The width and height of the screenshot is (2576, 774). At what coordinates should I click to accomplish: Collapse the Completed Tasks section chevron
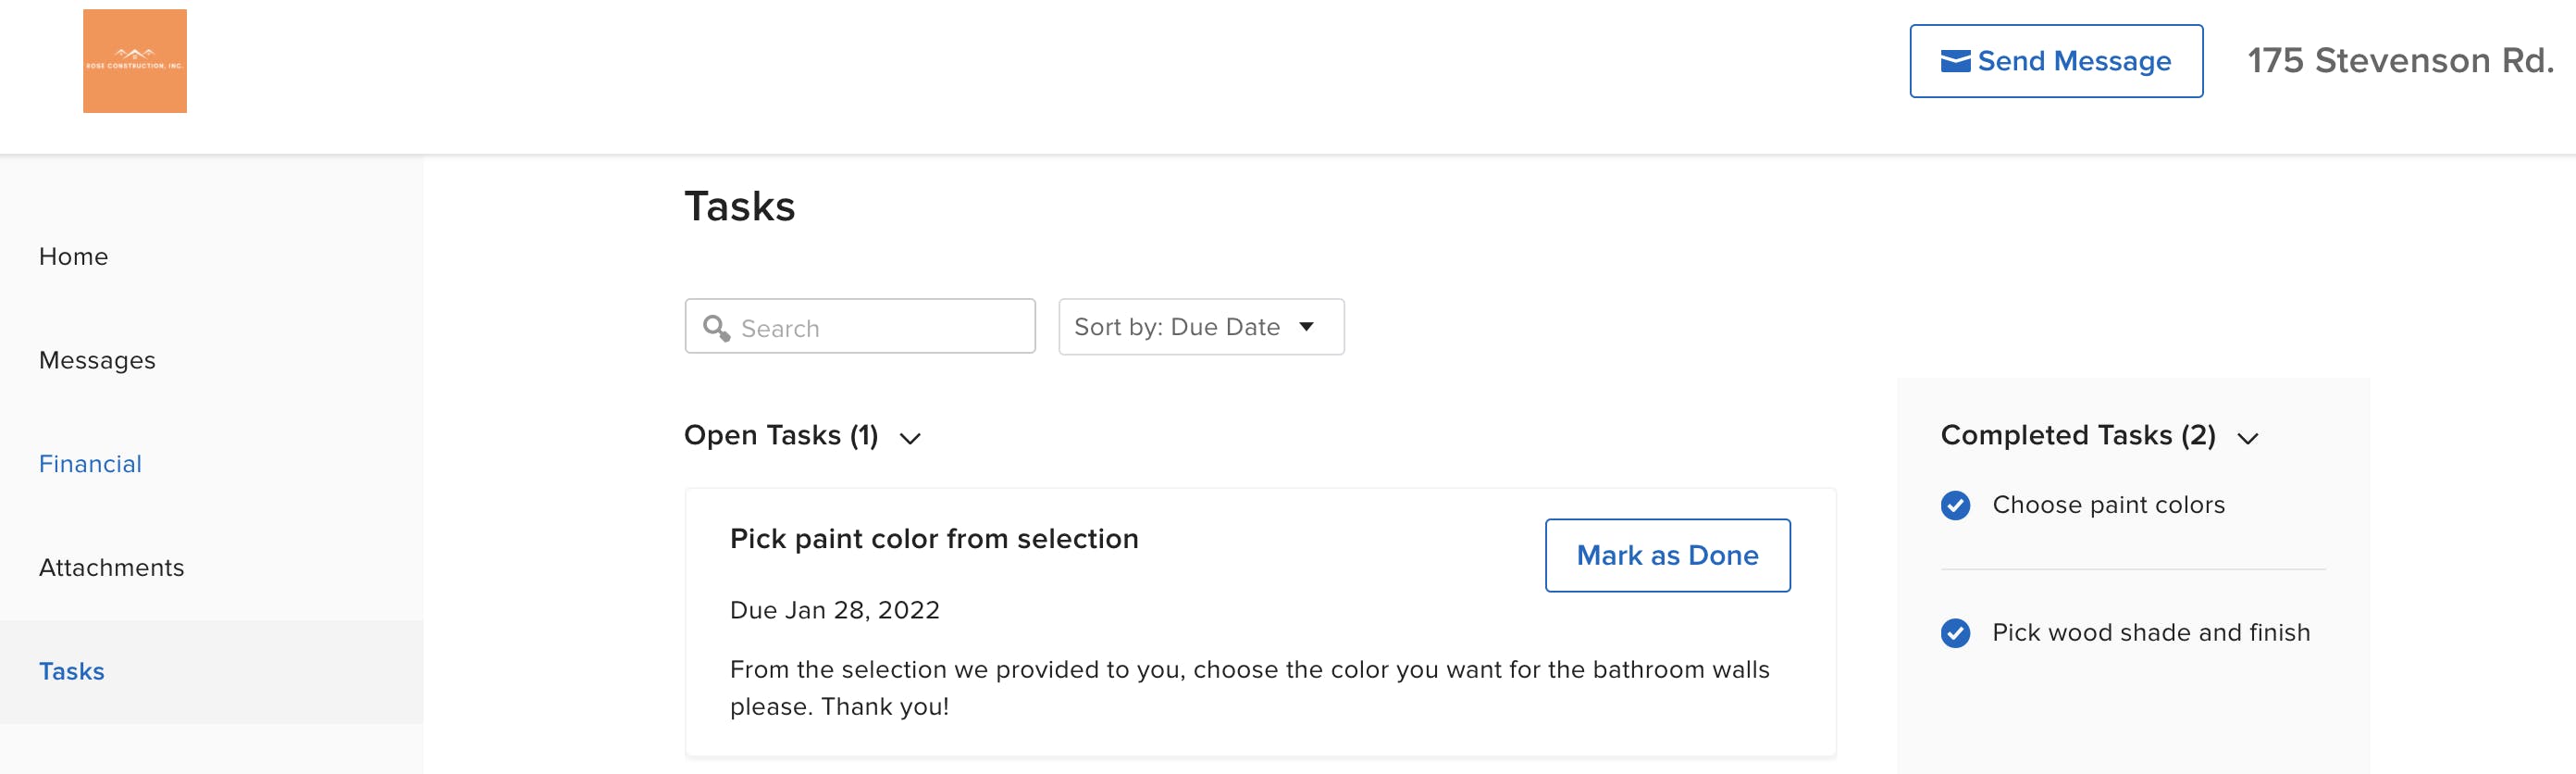[x=2247, y=438]
